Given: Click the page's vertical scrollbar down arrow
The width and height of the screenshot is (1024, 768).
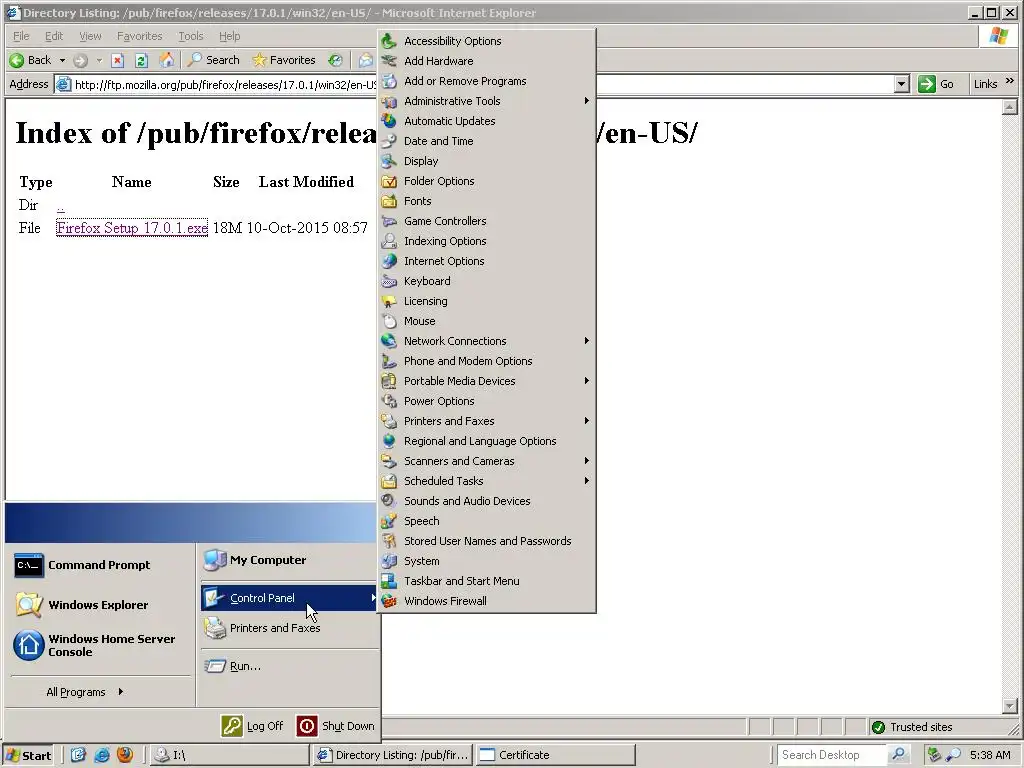Looking at the screenshot, I should point(1010,706).
